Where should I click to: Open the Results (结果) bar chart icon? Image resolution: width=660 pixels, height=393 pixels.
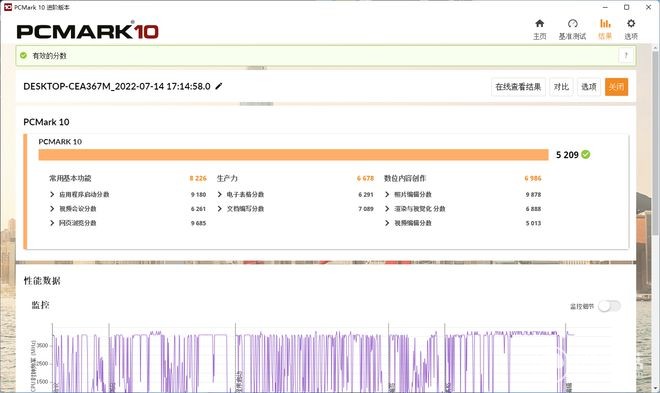tap(605, 24)
